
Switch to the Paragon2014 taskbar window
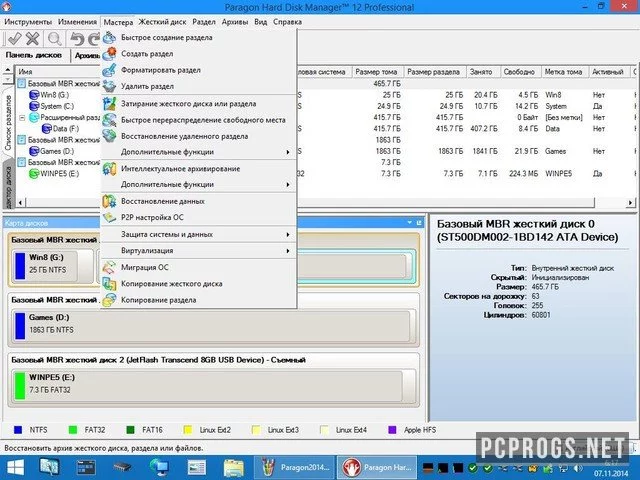coord(295,468)
